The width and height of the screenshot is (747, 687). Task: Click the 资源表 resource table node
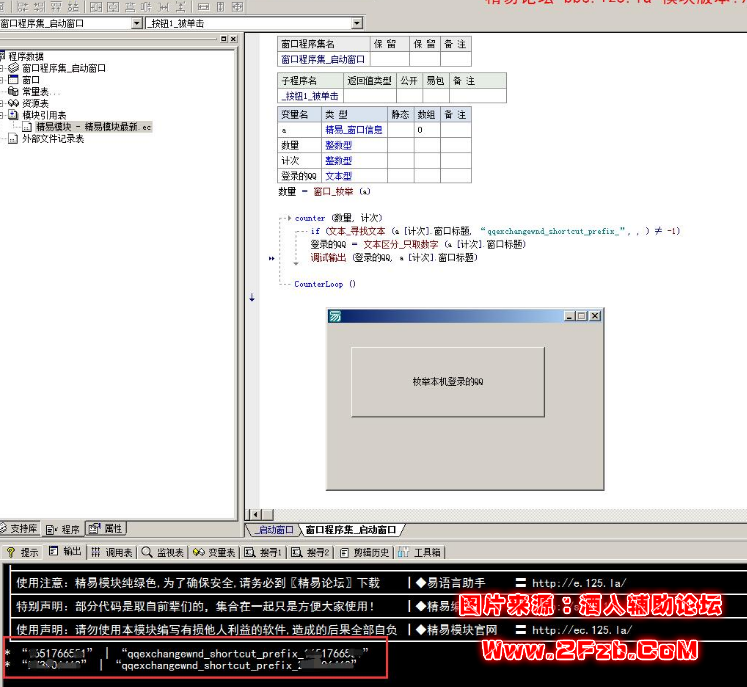(x=35, y=103)
